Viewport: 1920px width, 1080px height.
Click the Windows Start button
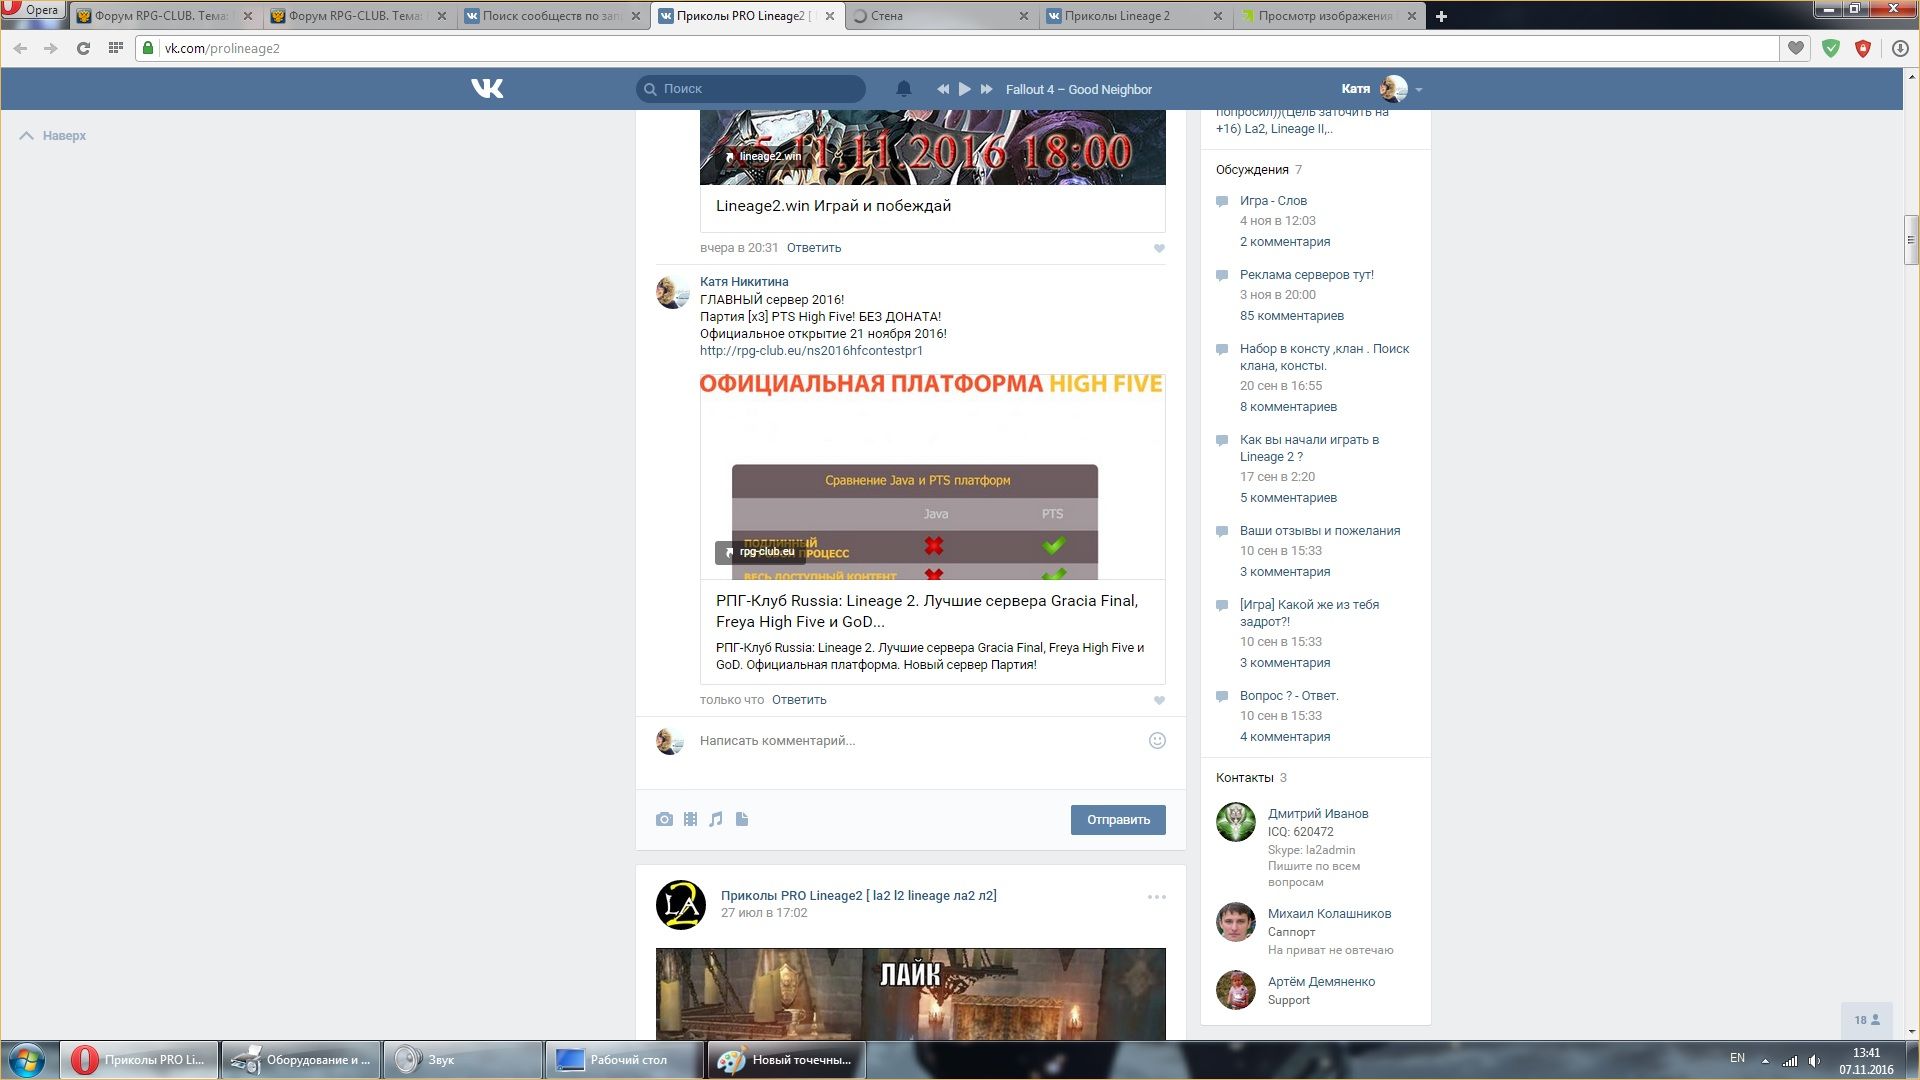click(x=27, y=1060)
